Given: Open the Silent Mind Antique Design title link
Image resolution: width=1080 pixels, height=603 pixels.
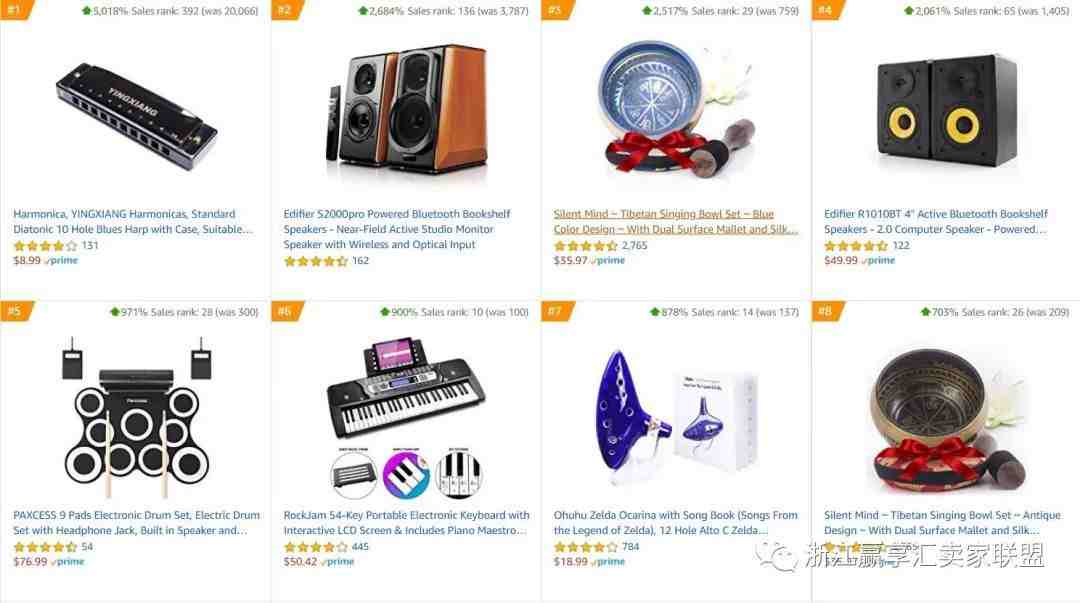Looking at the screenshot, I should click(942, 522).
